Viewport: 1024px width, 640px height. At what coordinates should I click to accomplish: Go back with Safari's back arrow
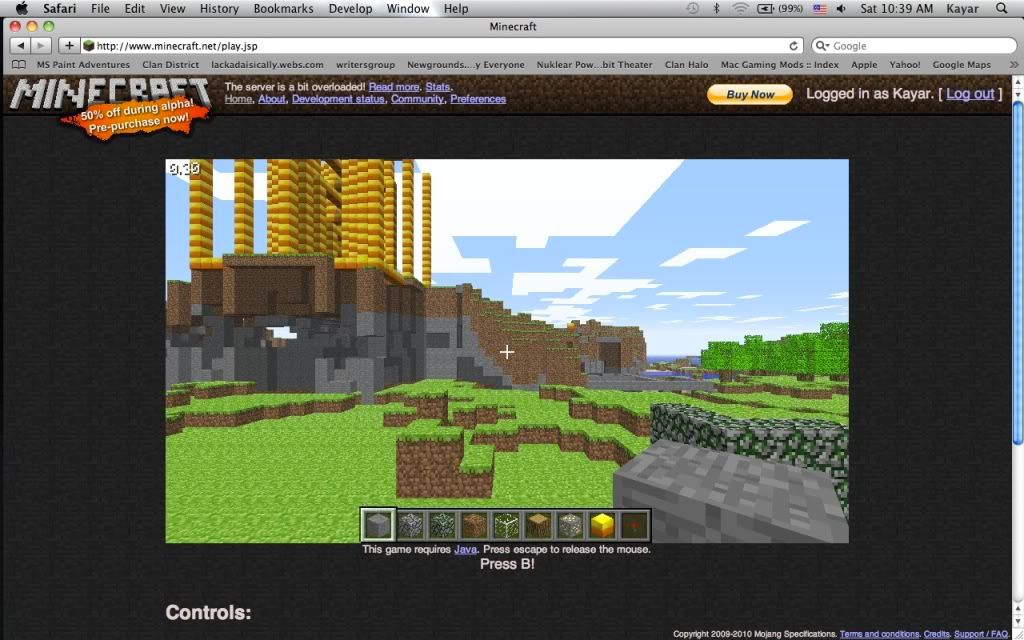pyautogui.click(x=20, y=46)
